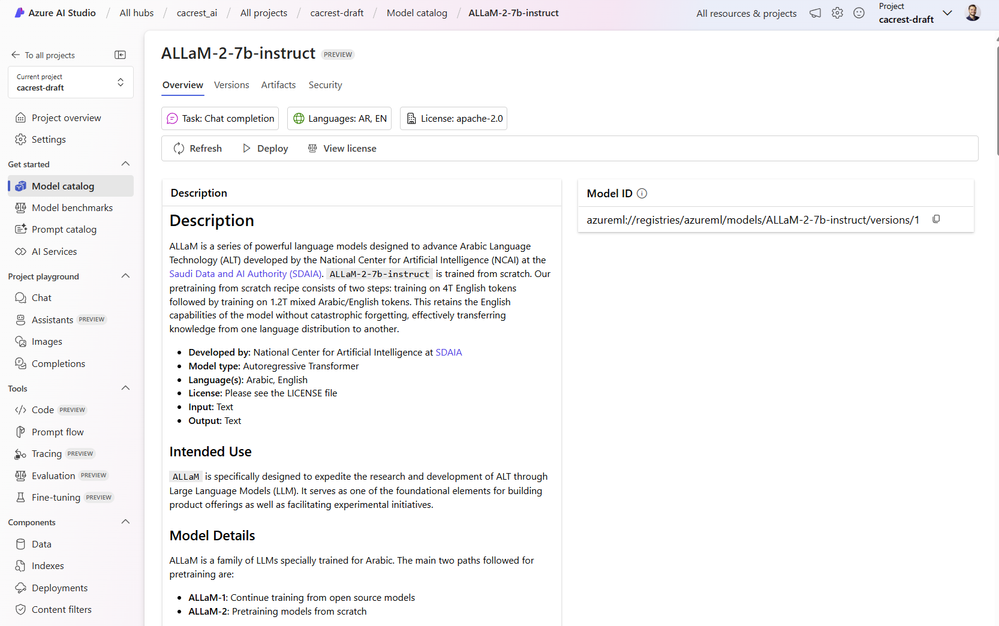This screenshot has width=999, height=626.
Task: Go to cacrest_ai breadcrumb
Action: pyautogui.click(x=197, y=13)
